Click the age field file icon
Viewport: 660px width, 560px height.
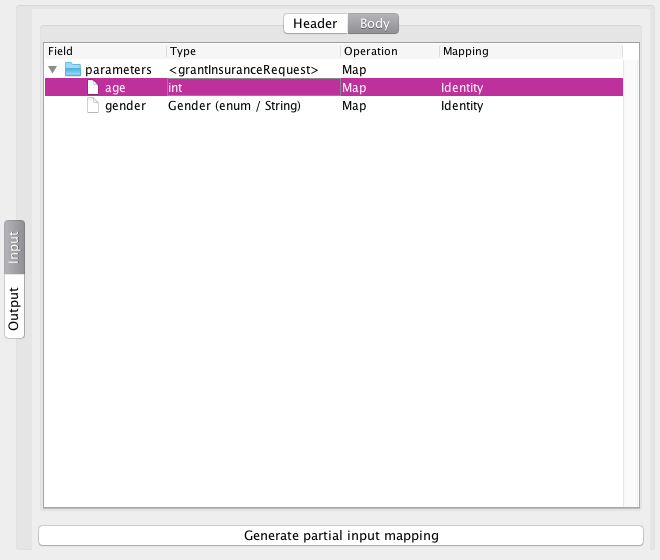93,88
